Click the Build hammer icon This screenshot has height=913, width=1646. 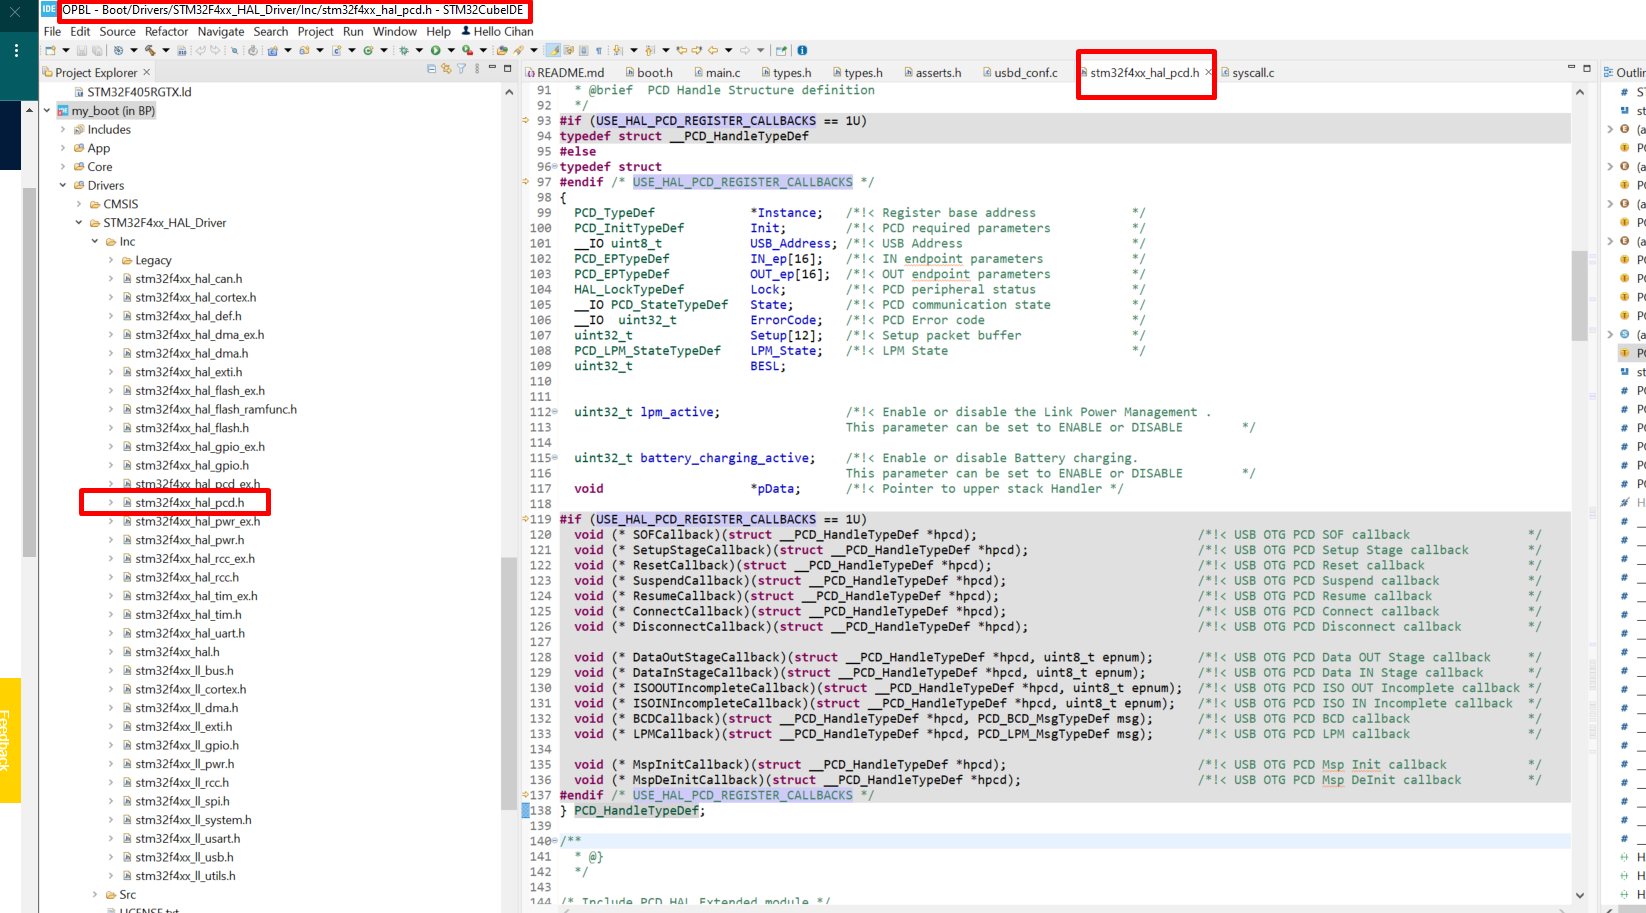pyautogui.click(x=150, y=50)
